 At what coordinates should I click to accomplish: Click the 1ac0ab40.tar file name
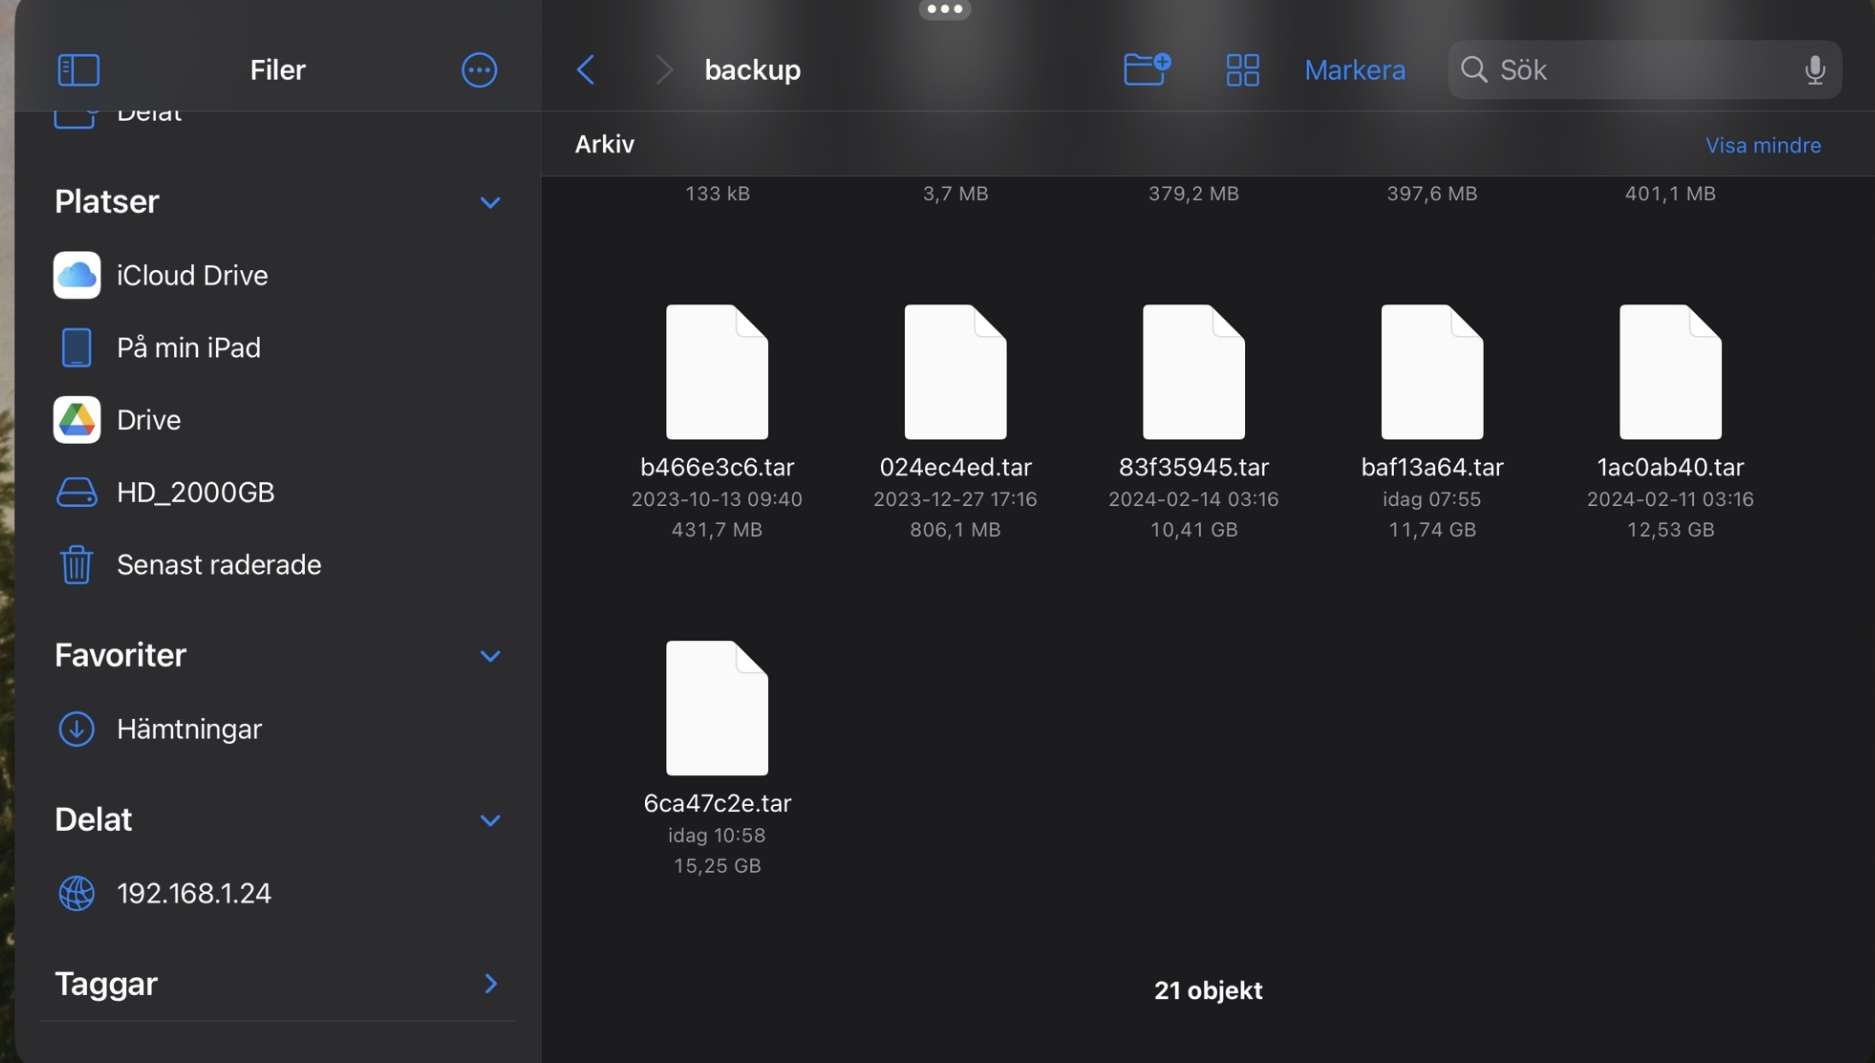pyautogui.click(x=1670, y=468)
